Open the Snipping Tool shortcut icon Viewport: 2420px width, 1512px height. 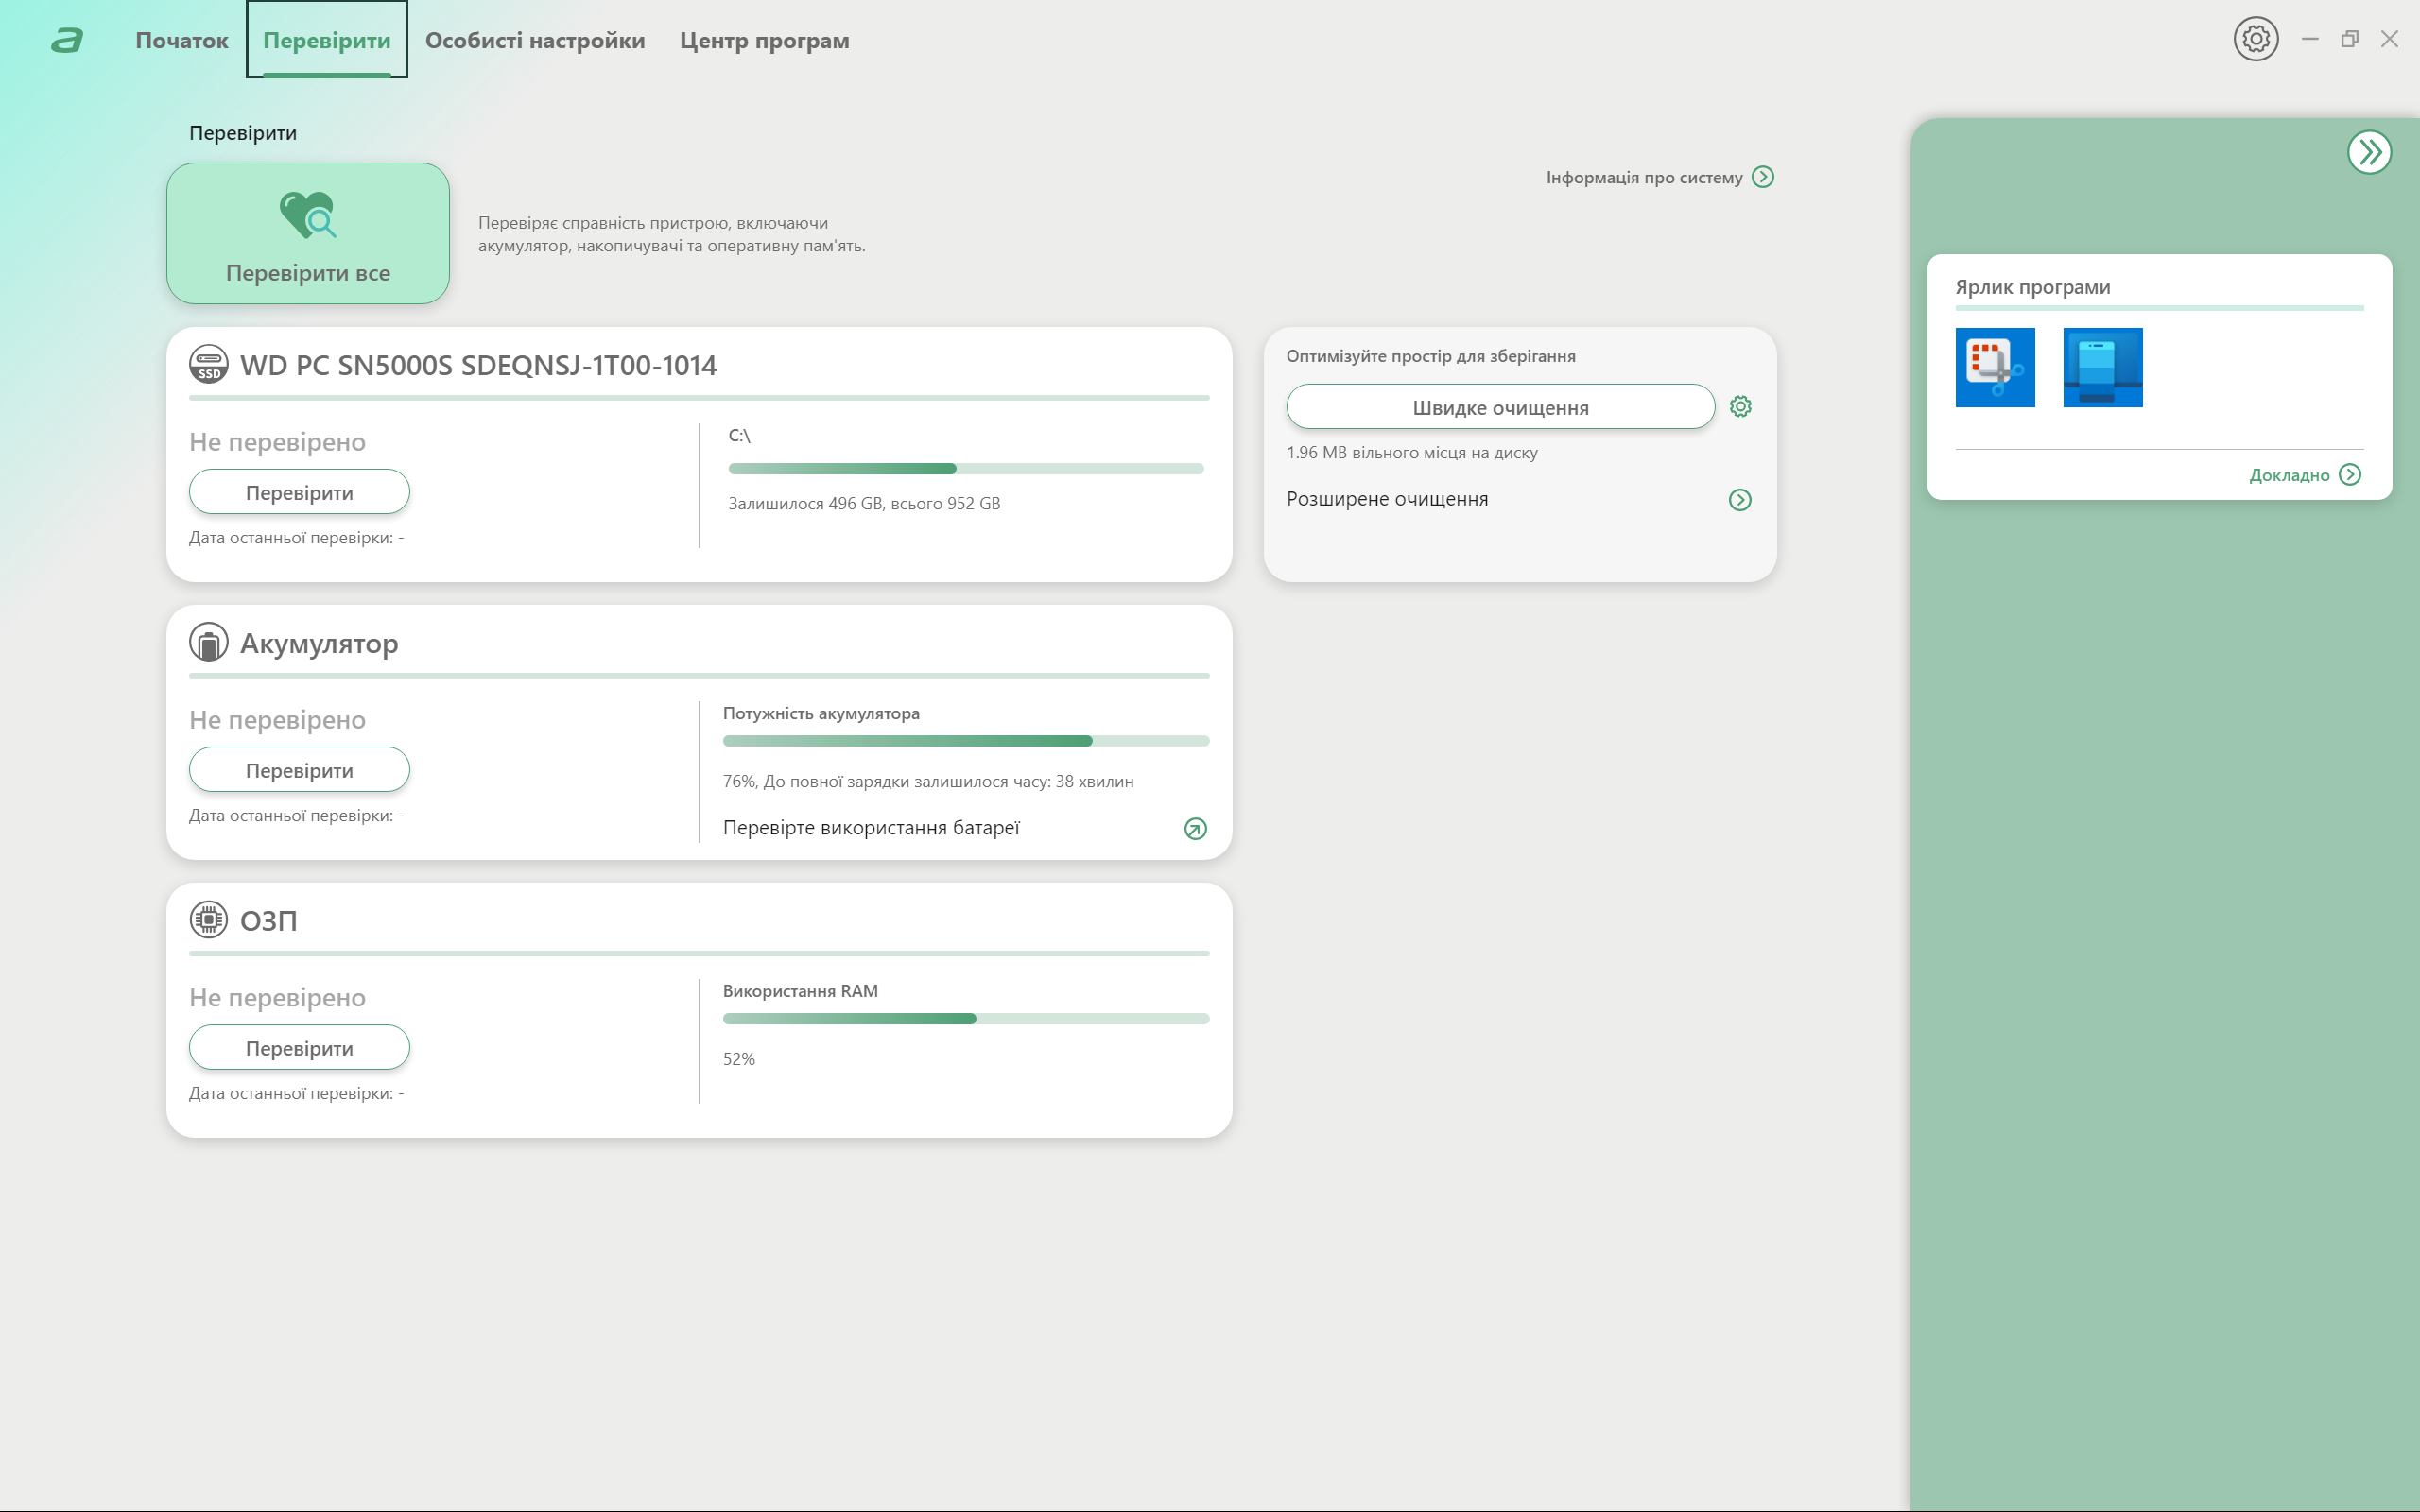(x=1994, y=367)
